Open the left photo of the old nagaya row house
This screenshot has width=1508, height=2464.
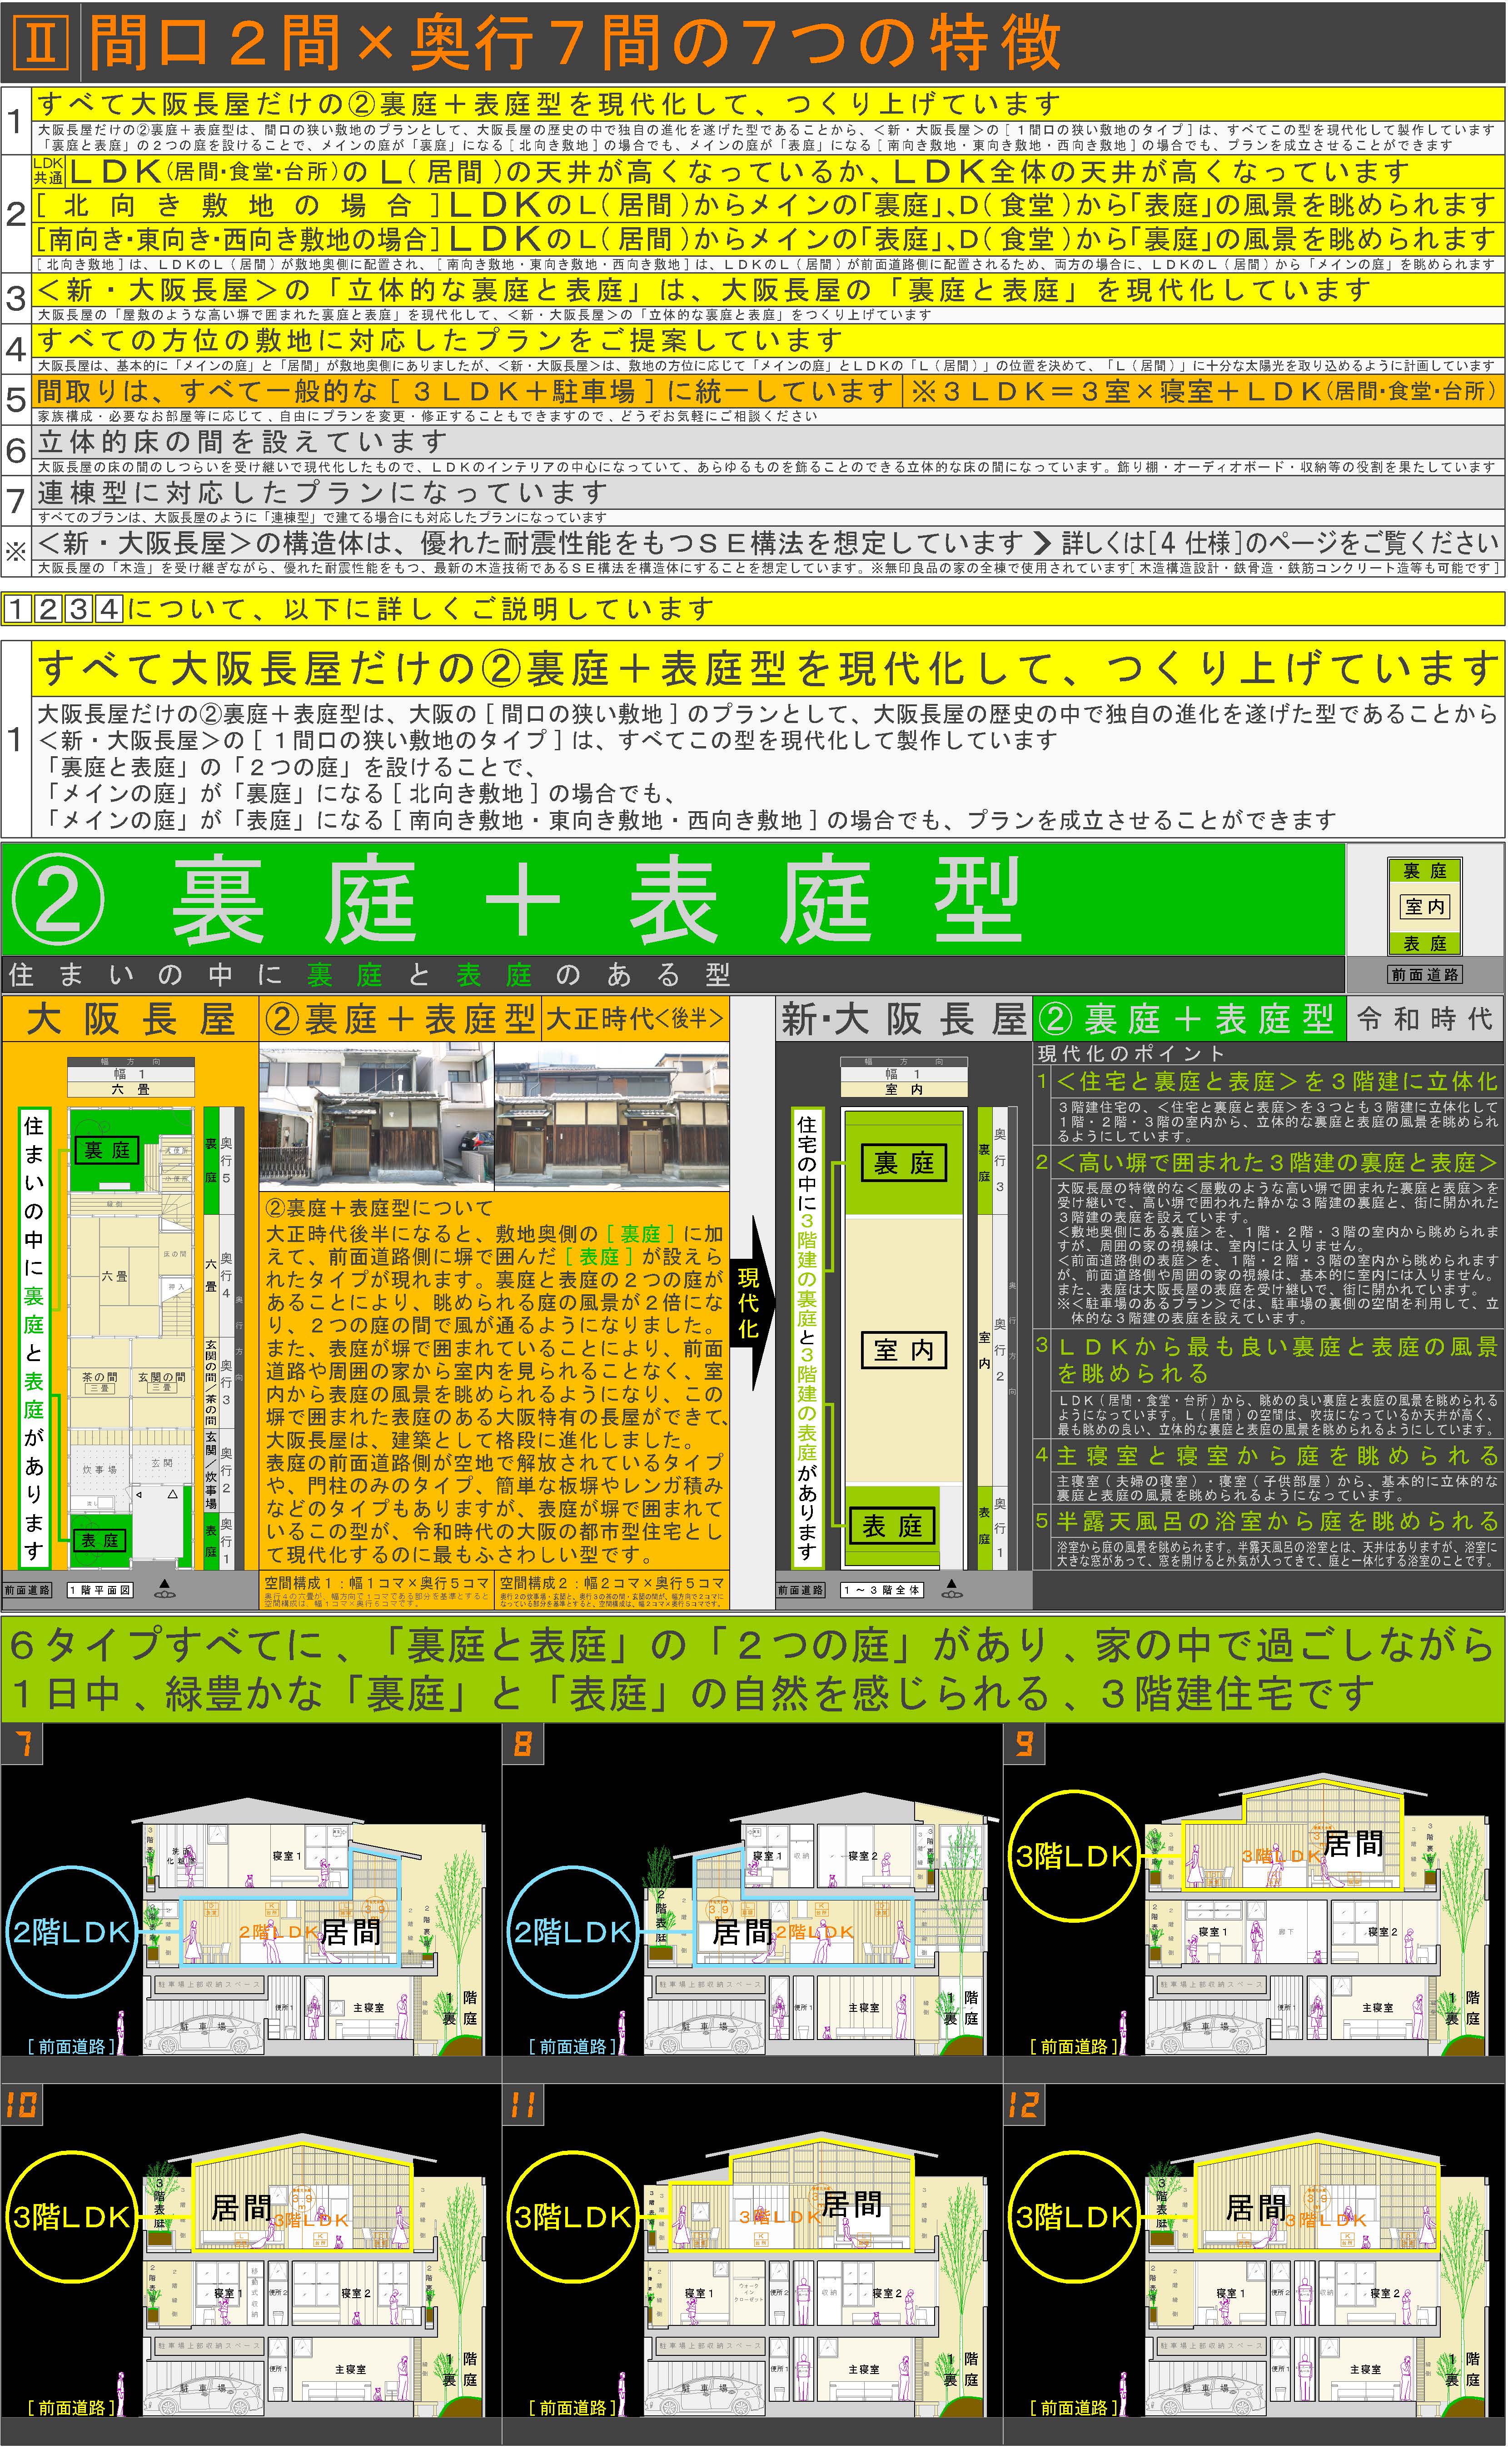(x=376, y=1116)
